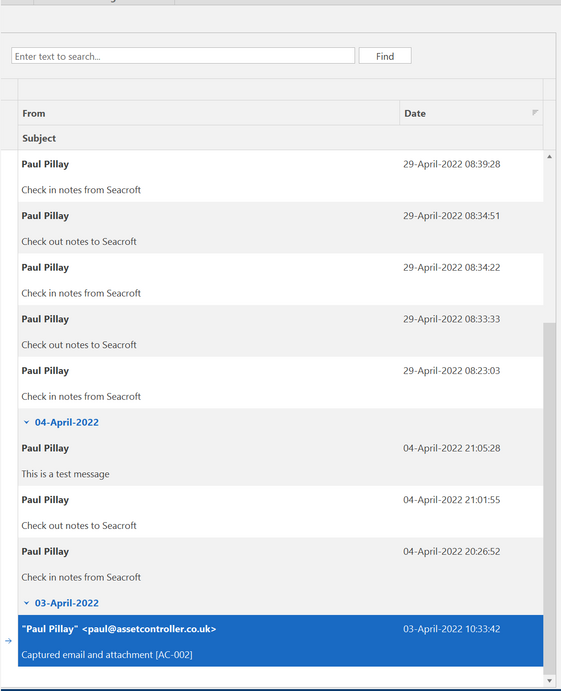Click the Find button
Screen dimensions: 561x691
tap(385, 56)
